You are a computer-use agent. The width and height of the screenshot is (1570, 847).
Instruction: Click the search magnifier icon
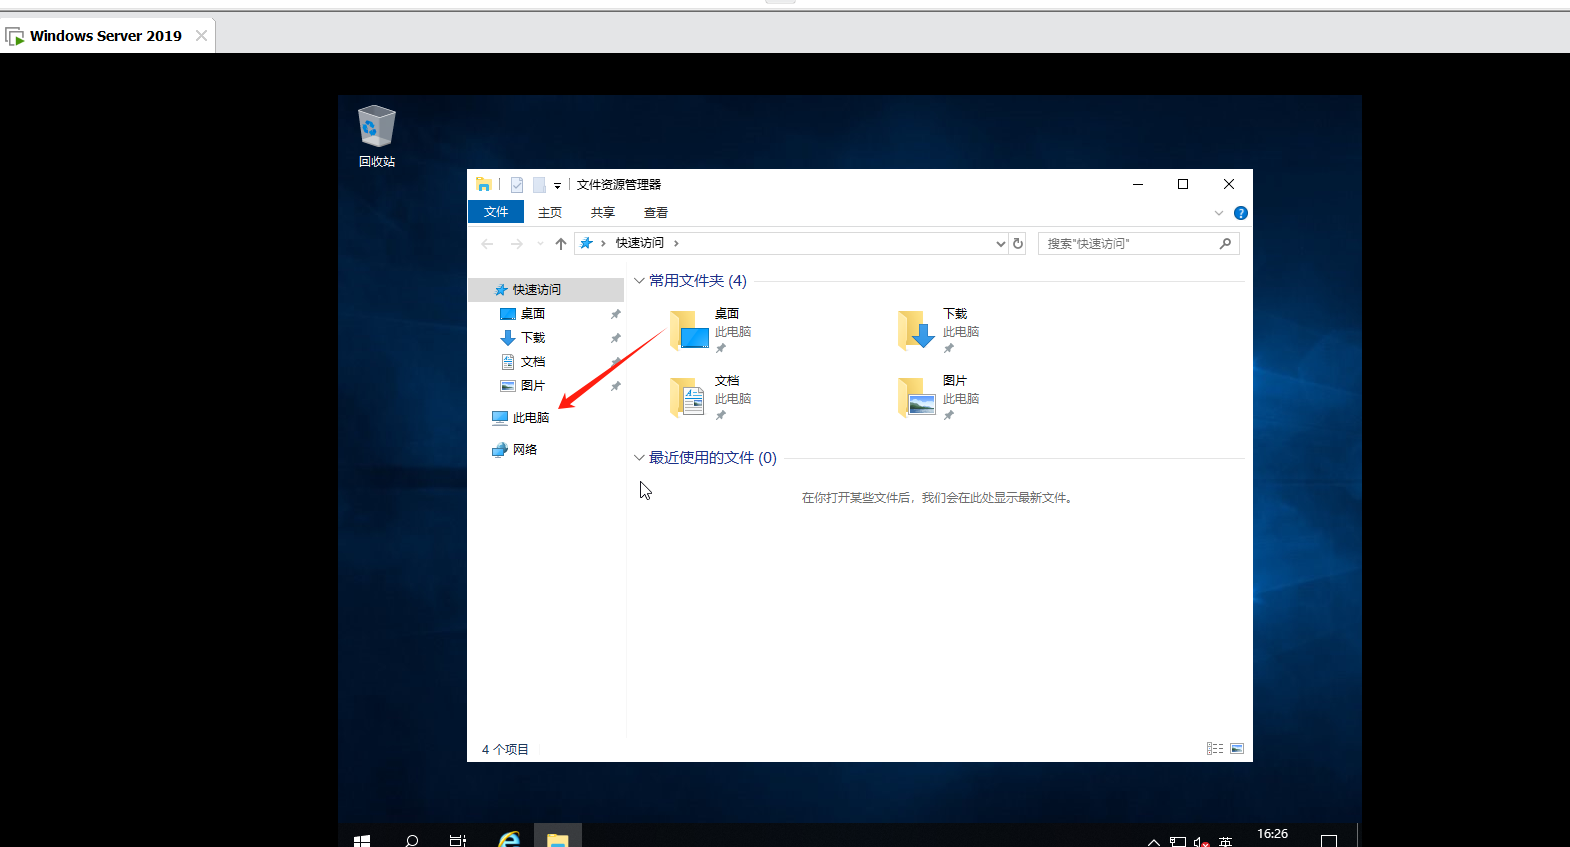point(1226,244)
